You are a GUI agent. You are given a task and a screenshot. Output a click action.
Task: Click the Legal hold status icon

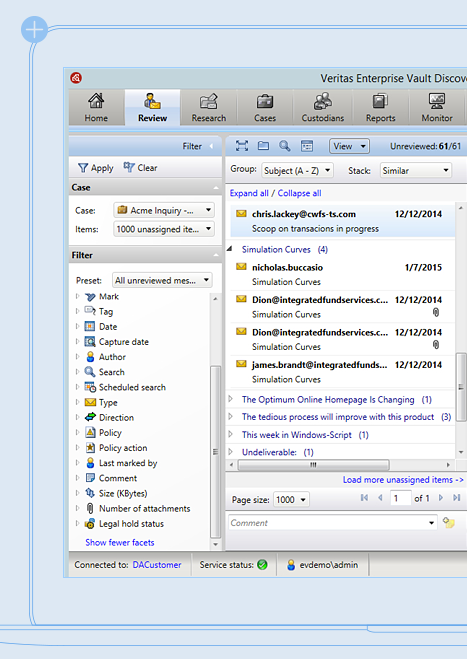coord(90,524)
